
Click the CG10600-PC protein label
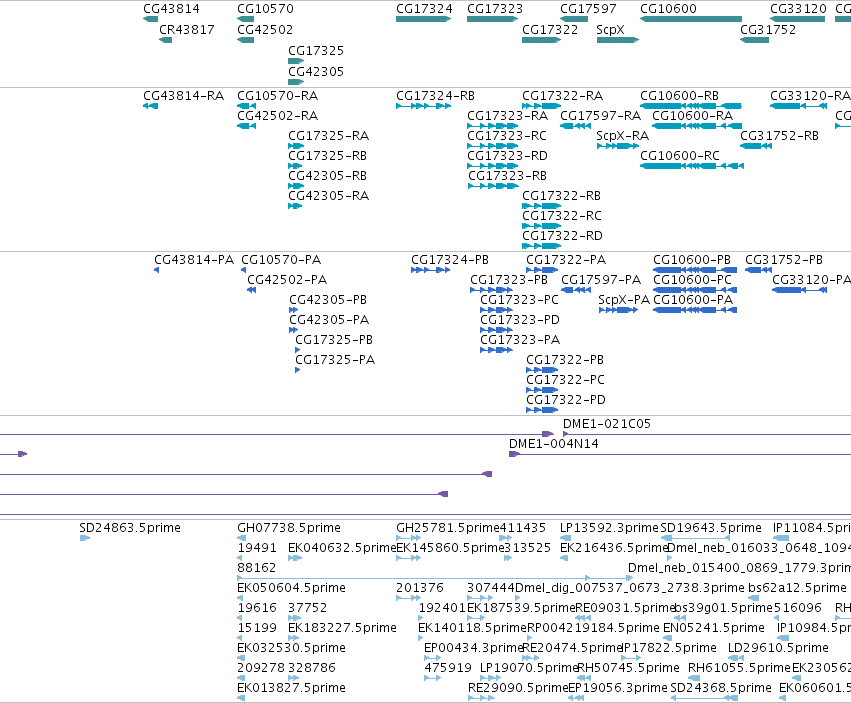pos(693,280)
